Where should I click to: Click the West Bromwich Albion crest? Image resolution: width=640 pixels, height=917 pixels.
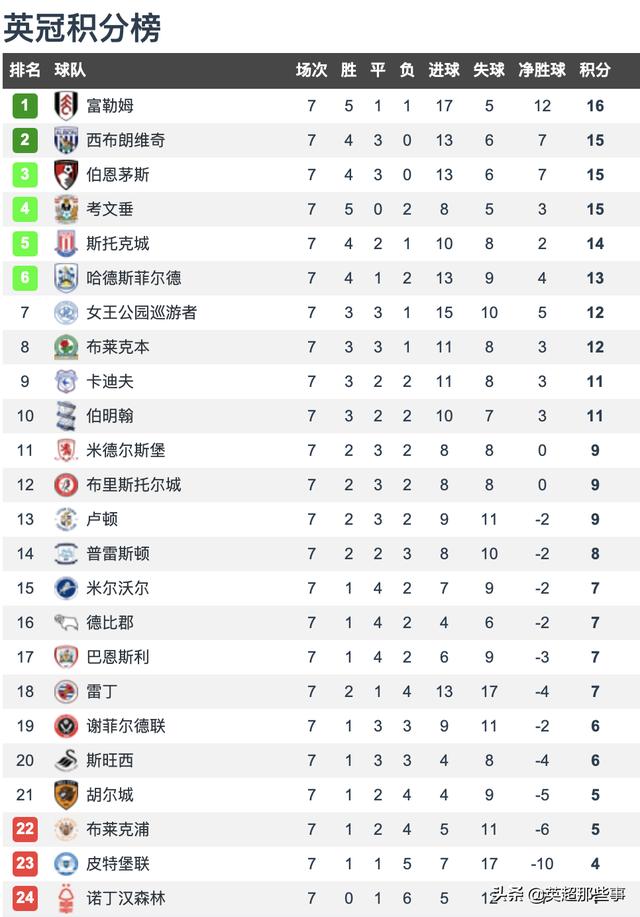coord(66,140)
